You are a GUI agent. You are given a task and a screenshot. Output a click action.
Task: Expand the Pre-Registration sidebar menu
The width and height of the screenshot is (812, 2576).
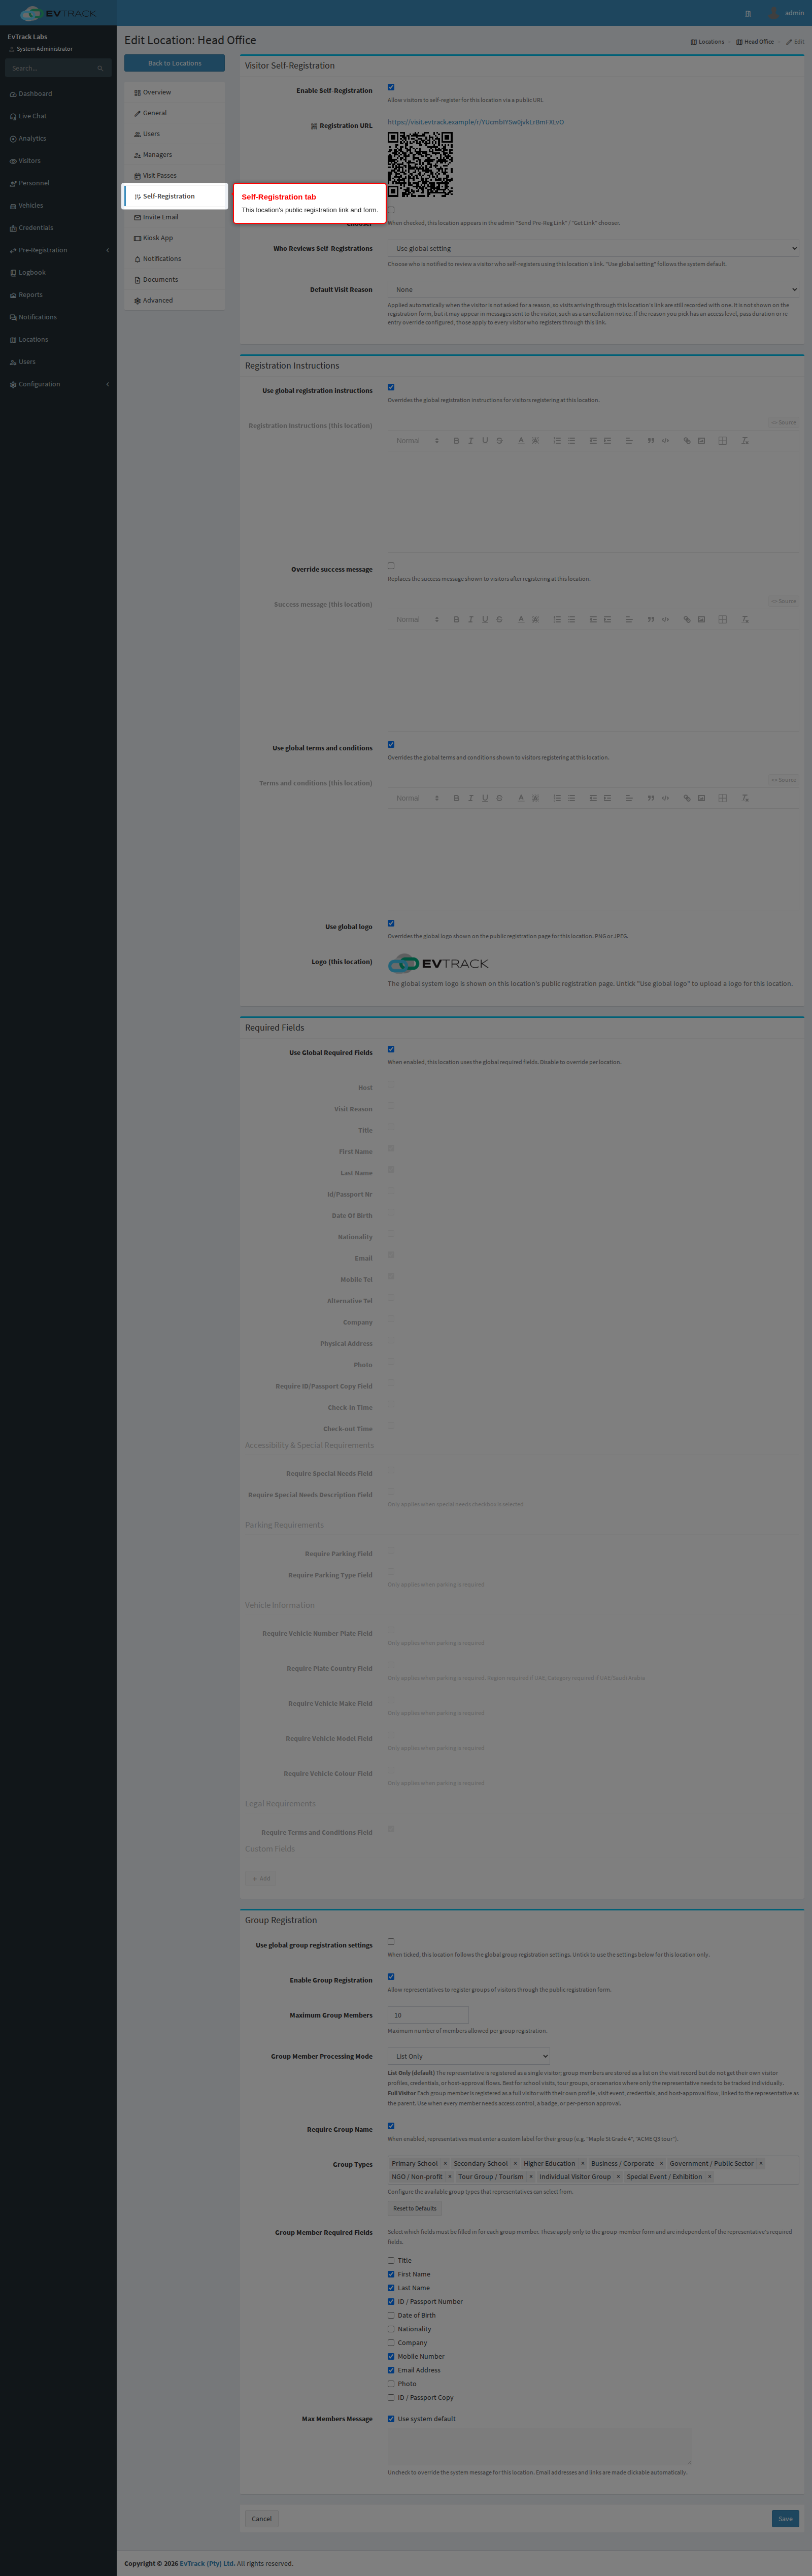[x=58, y=250]
